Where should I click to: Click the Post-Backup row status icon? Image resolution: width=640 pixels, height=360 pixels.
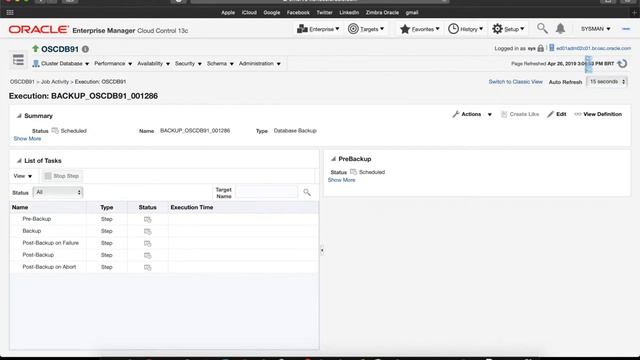tap(147, 256)
